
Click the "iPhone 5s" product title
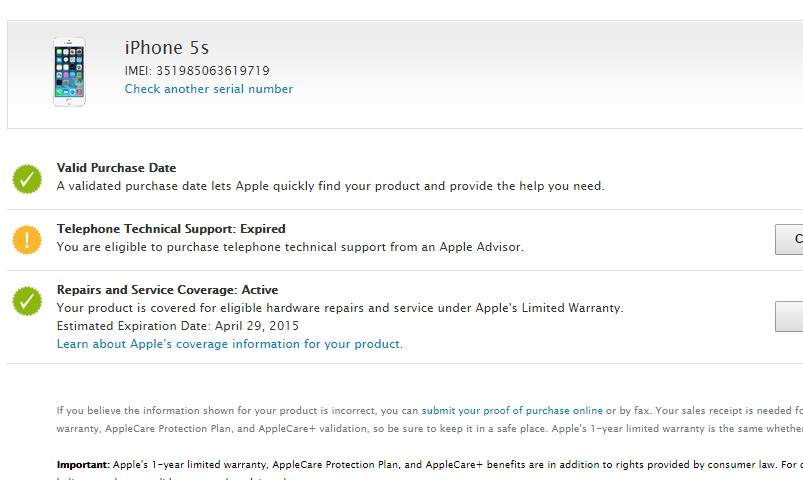(x=166, y=48)
